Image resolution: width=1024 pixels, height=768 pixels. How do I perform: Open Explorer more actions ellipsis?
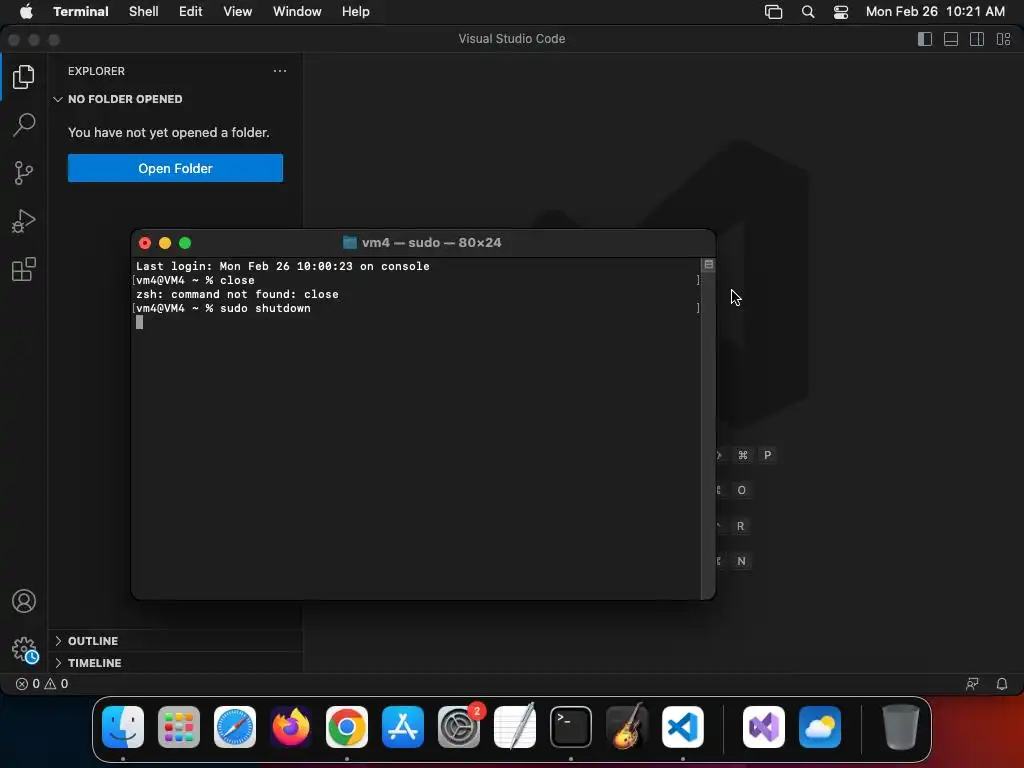[280, 71]
